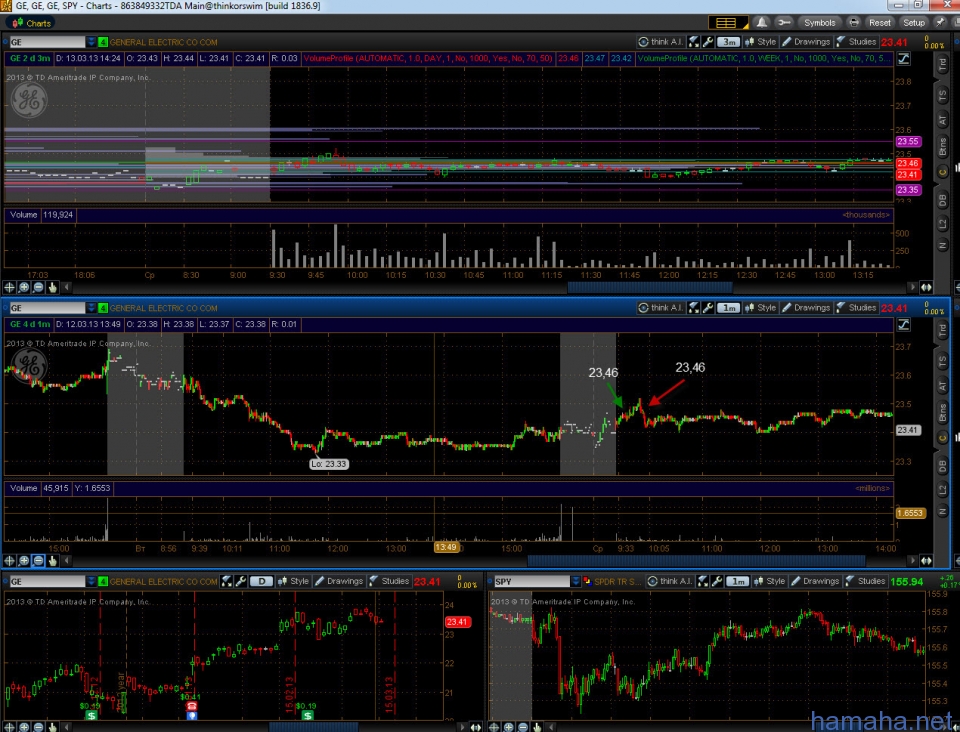Open Style menu of top 3m chart
This screenshot has height=732, width=960.
(x=760, y=42)
